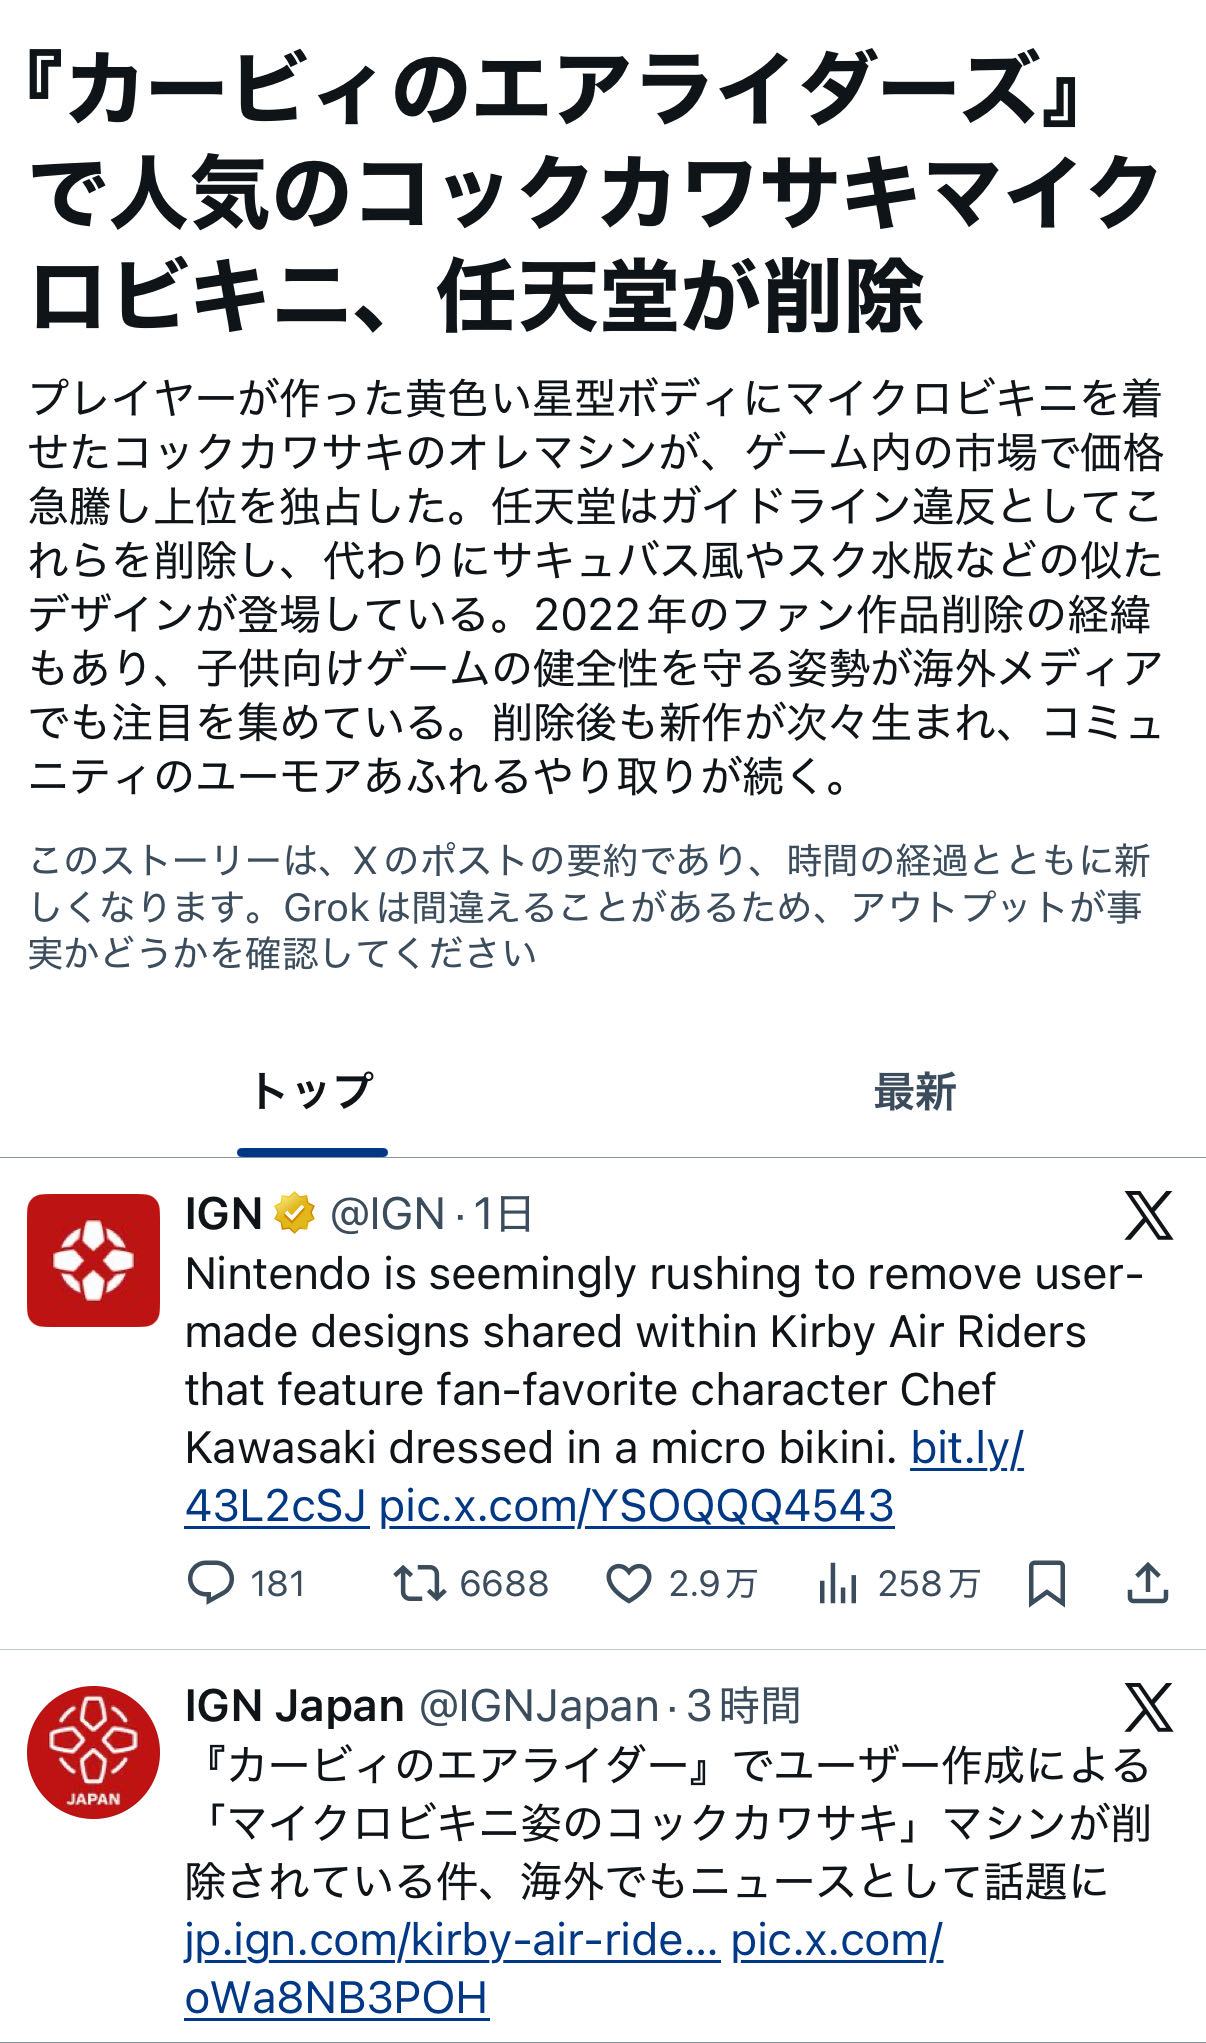Switch to the 最新 tab
The height and width of the screenshot is (2043, 1206).
915,1092
